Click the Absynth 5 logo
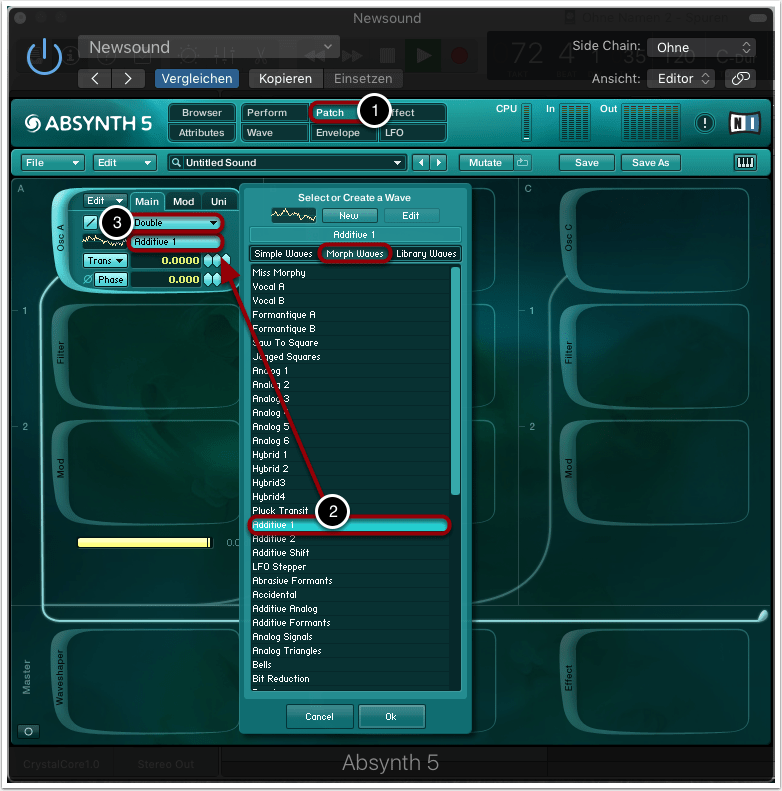 coord(88,123)
